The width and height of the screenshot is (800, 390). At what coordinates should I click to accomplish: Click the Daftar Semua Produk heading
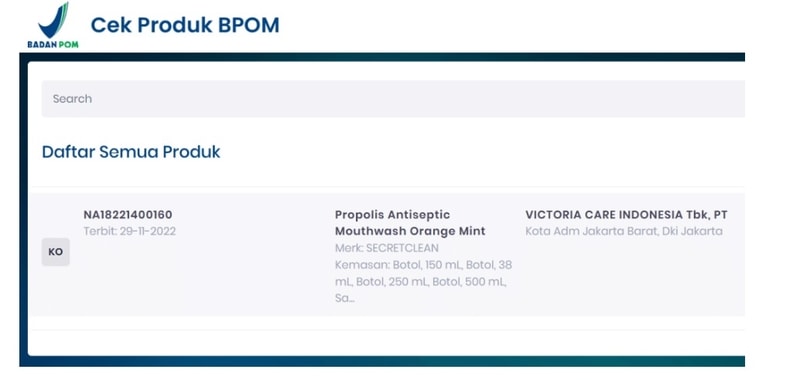click(131, 152)
